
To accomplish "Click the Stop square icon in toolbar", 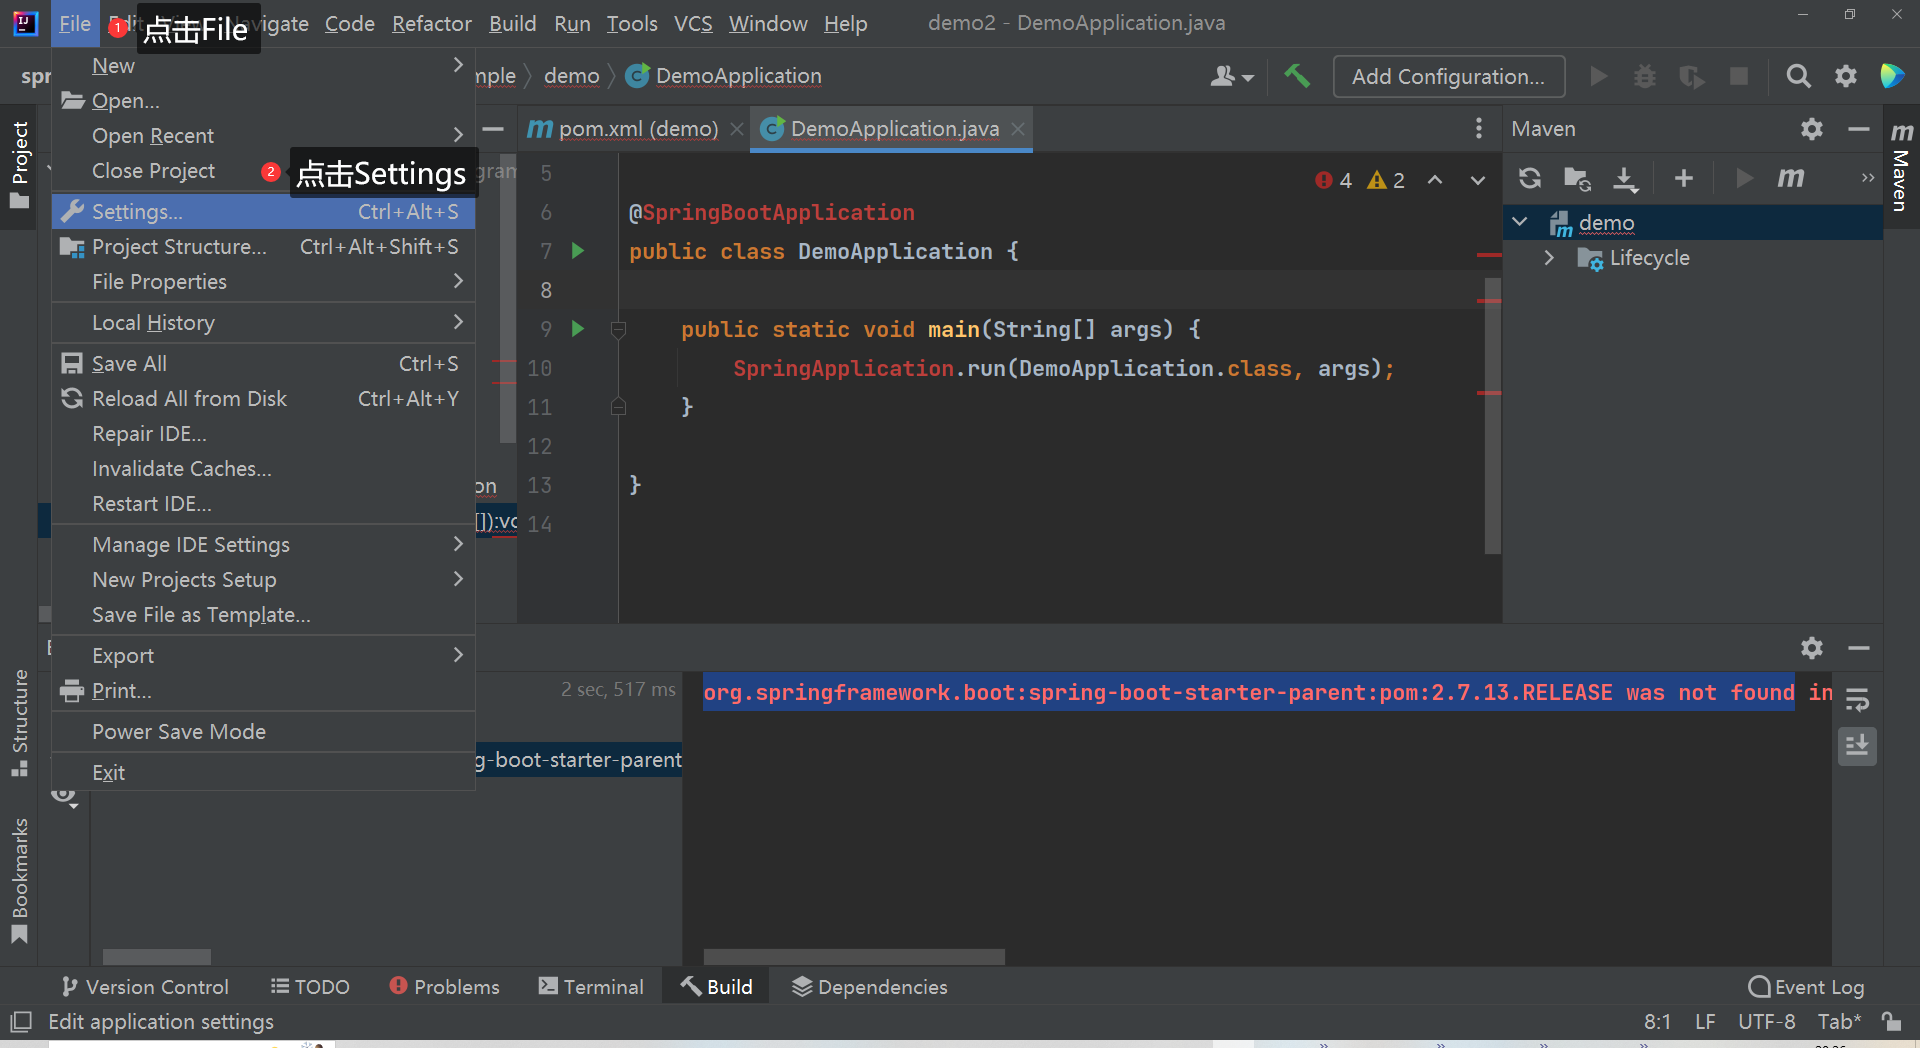I will [x=1739, y=76].
